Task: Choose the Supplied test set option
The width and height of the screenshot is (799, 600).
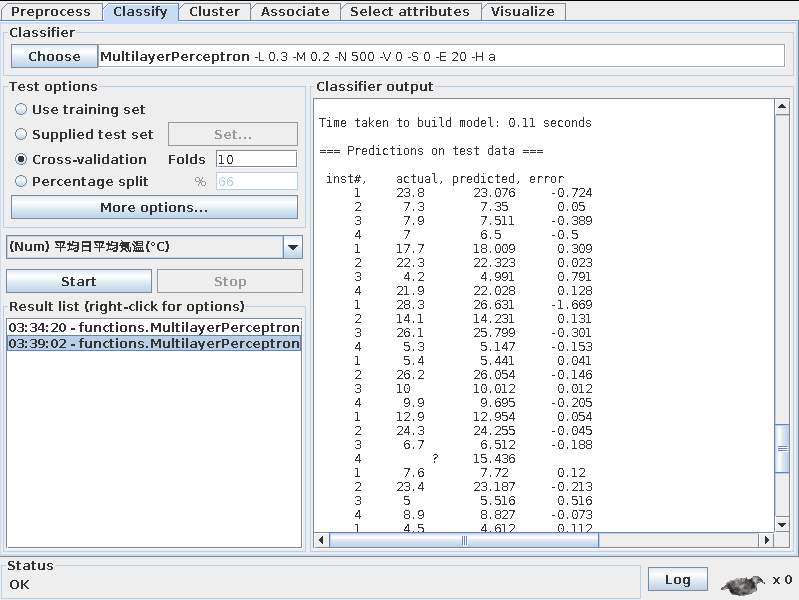Action: click(x=21, y=134)
